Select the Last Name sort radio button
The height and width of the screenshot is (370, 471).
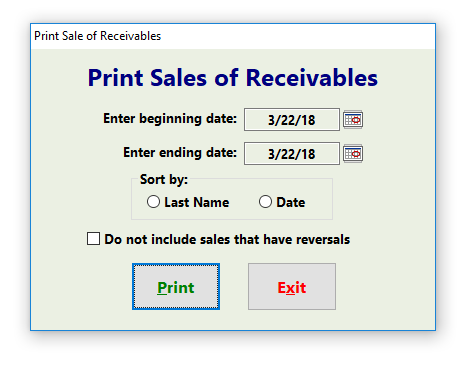point(153,202)
